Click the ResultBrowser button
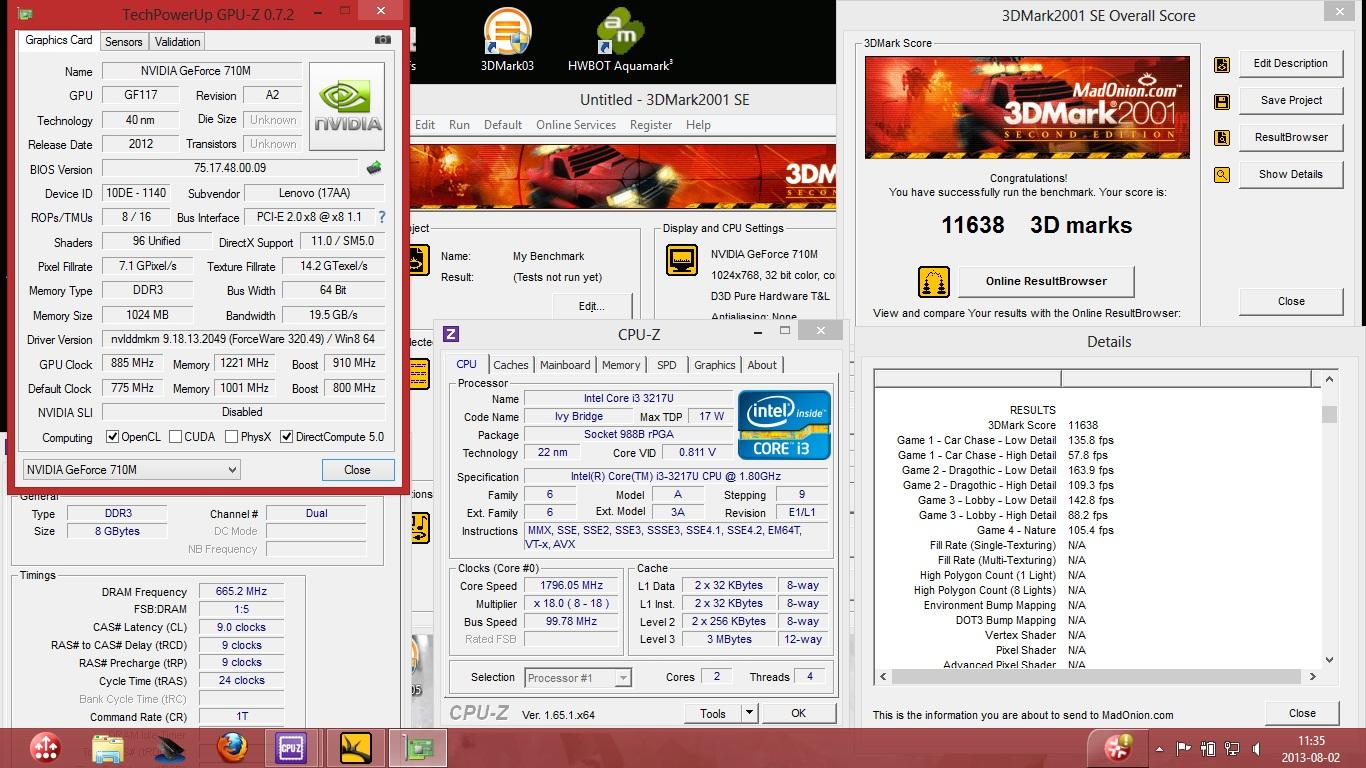This screenshot has width=1366, height=768. (1291, 137)
